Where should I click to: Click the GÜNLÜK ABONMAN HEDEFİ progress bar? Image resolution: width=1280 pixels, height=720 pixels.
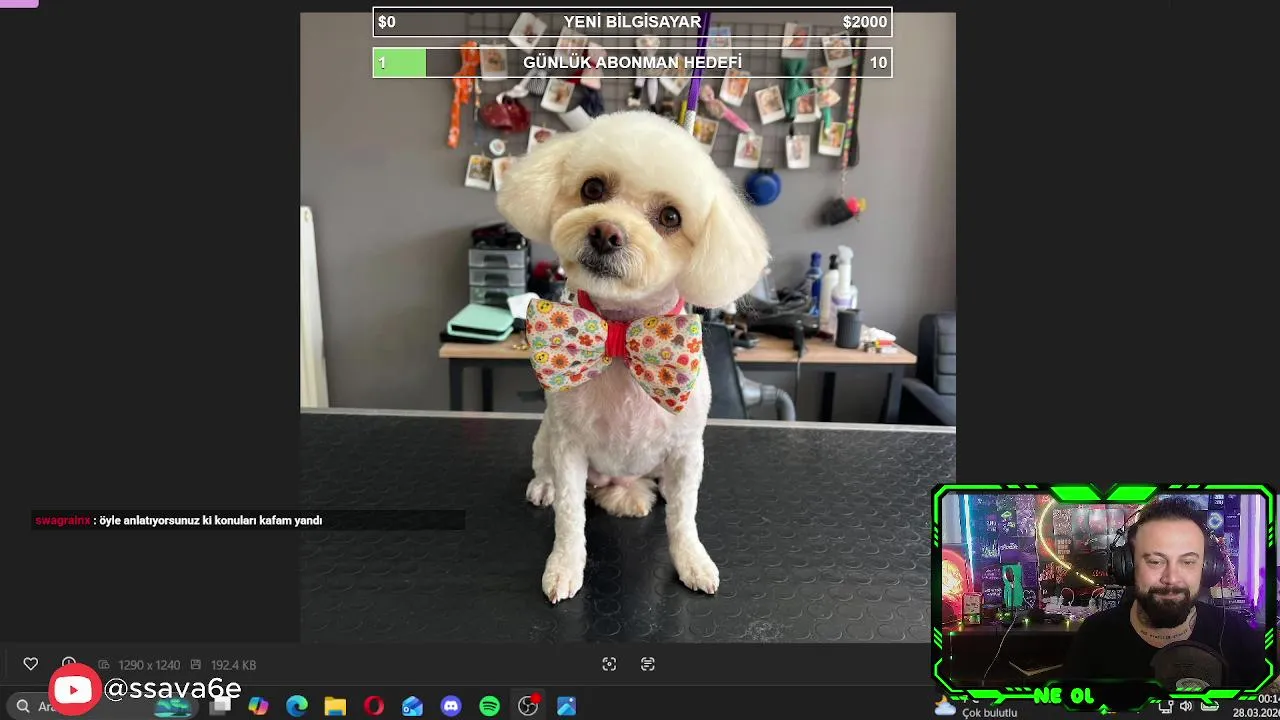632,63
